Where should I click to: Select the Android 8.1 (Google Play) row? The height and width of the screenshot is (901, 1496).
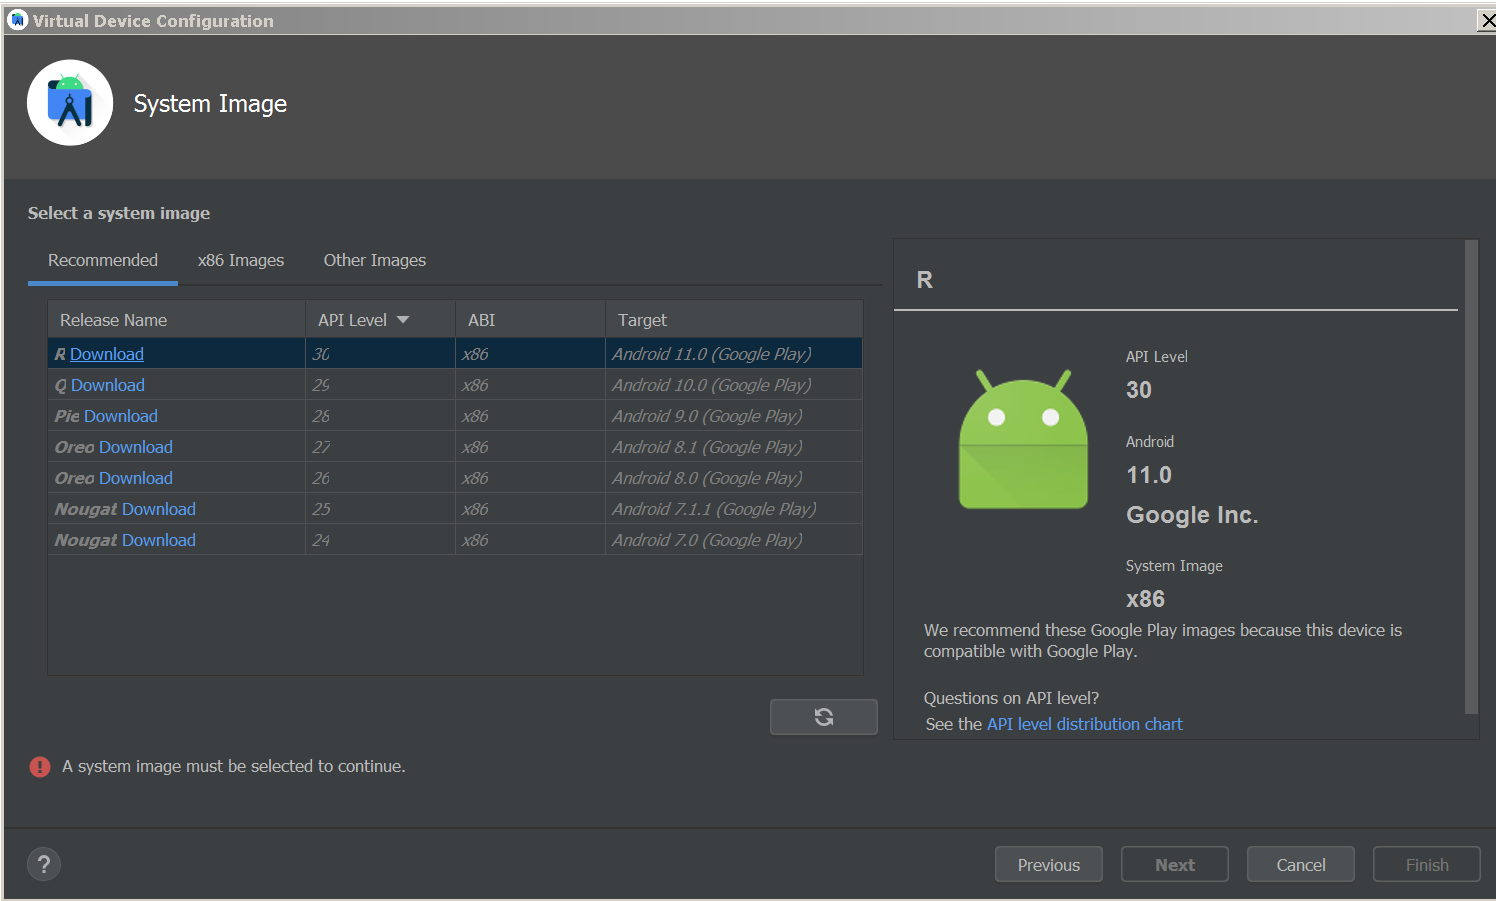[455, 447]
